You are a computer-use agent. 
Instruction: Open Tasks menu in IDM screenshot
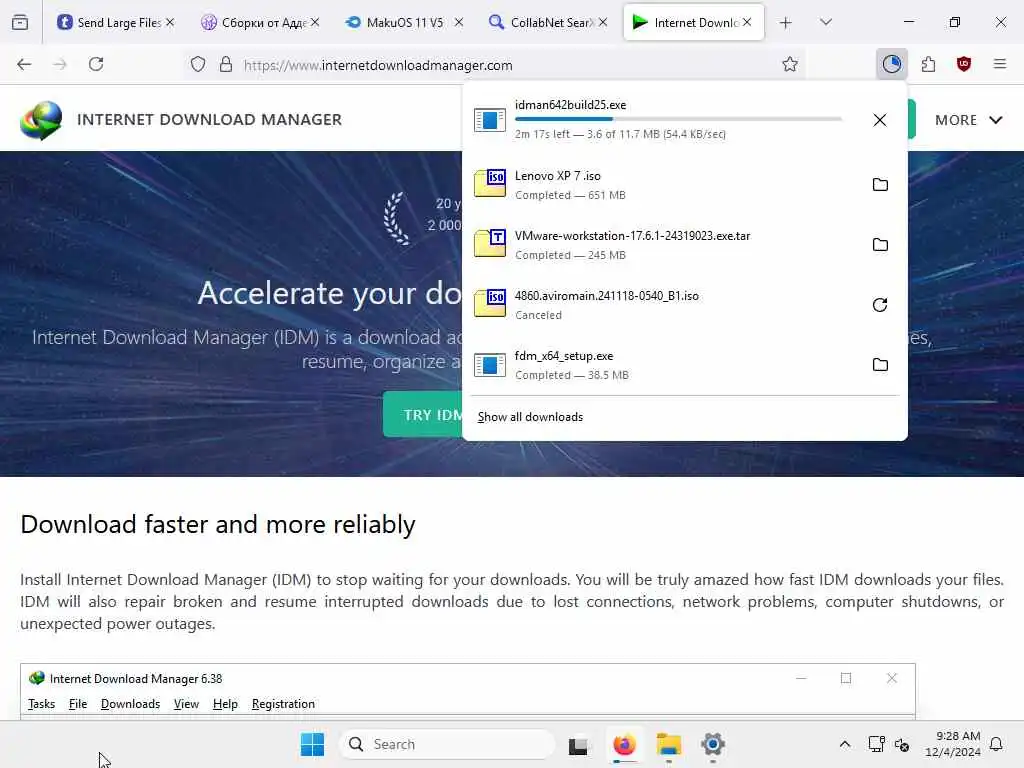pyautogui.click(x=41, y=704)
